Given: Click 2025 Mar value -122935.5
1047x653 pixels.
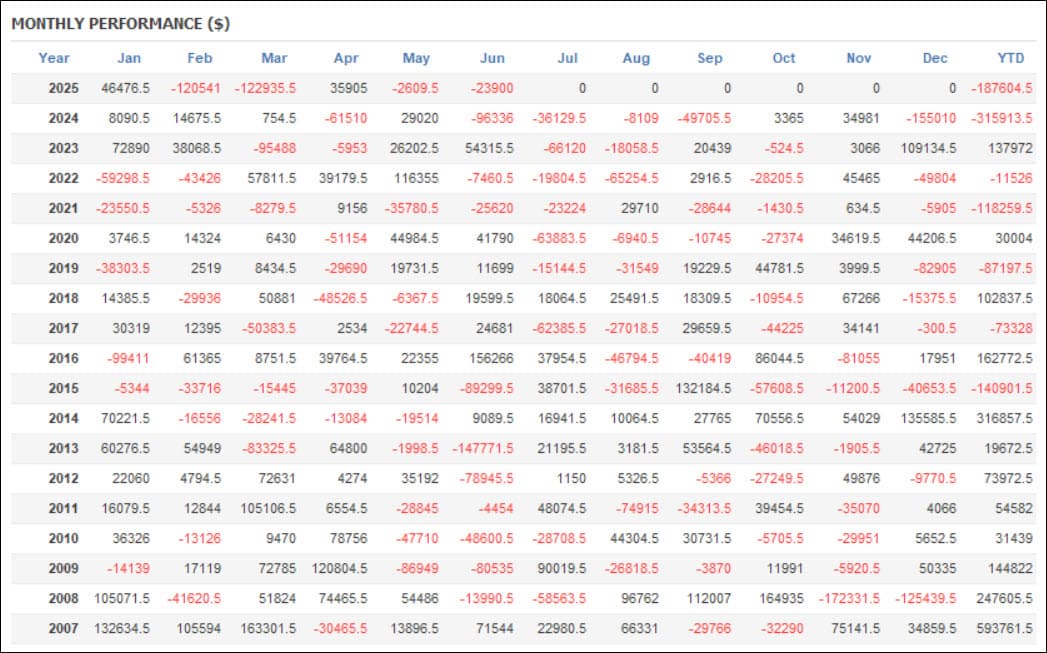Looking at the screenshot, I should click(265, 88).
